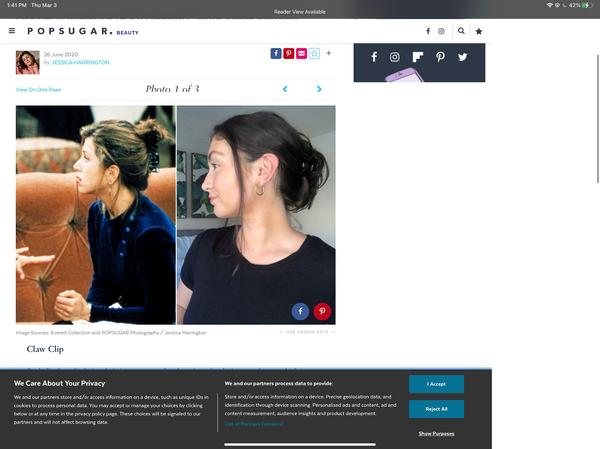Image resolution: width=600 pixels, height=449 pixels.
Task: Open the hamburger navigation menu
Action: coord(12,31)
